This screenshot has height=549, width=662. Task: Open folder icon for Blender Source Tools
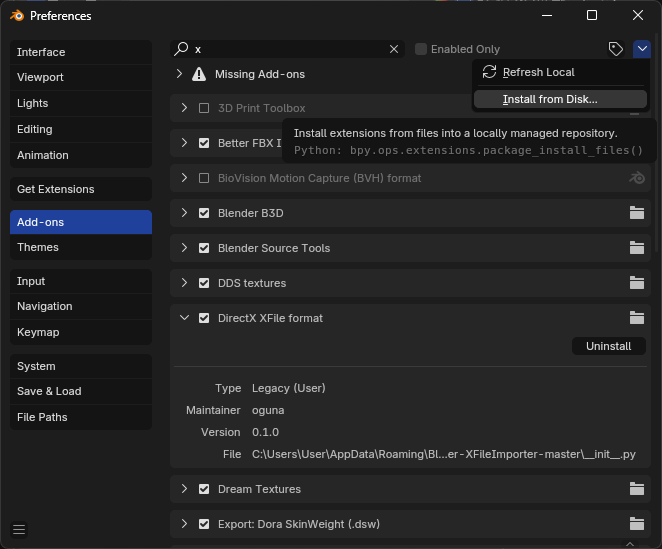637,248
